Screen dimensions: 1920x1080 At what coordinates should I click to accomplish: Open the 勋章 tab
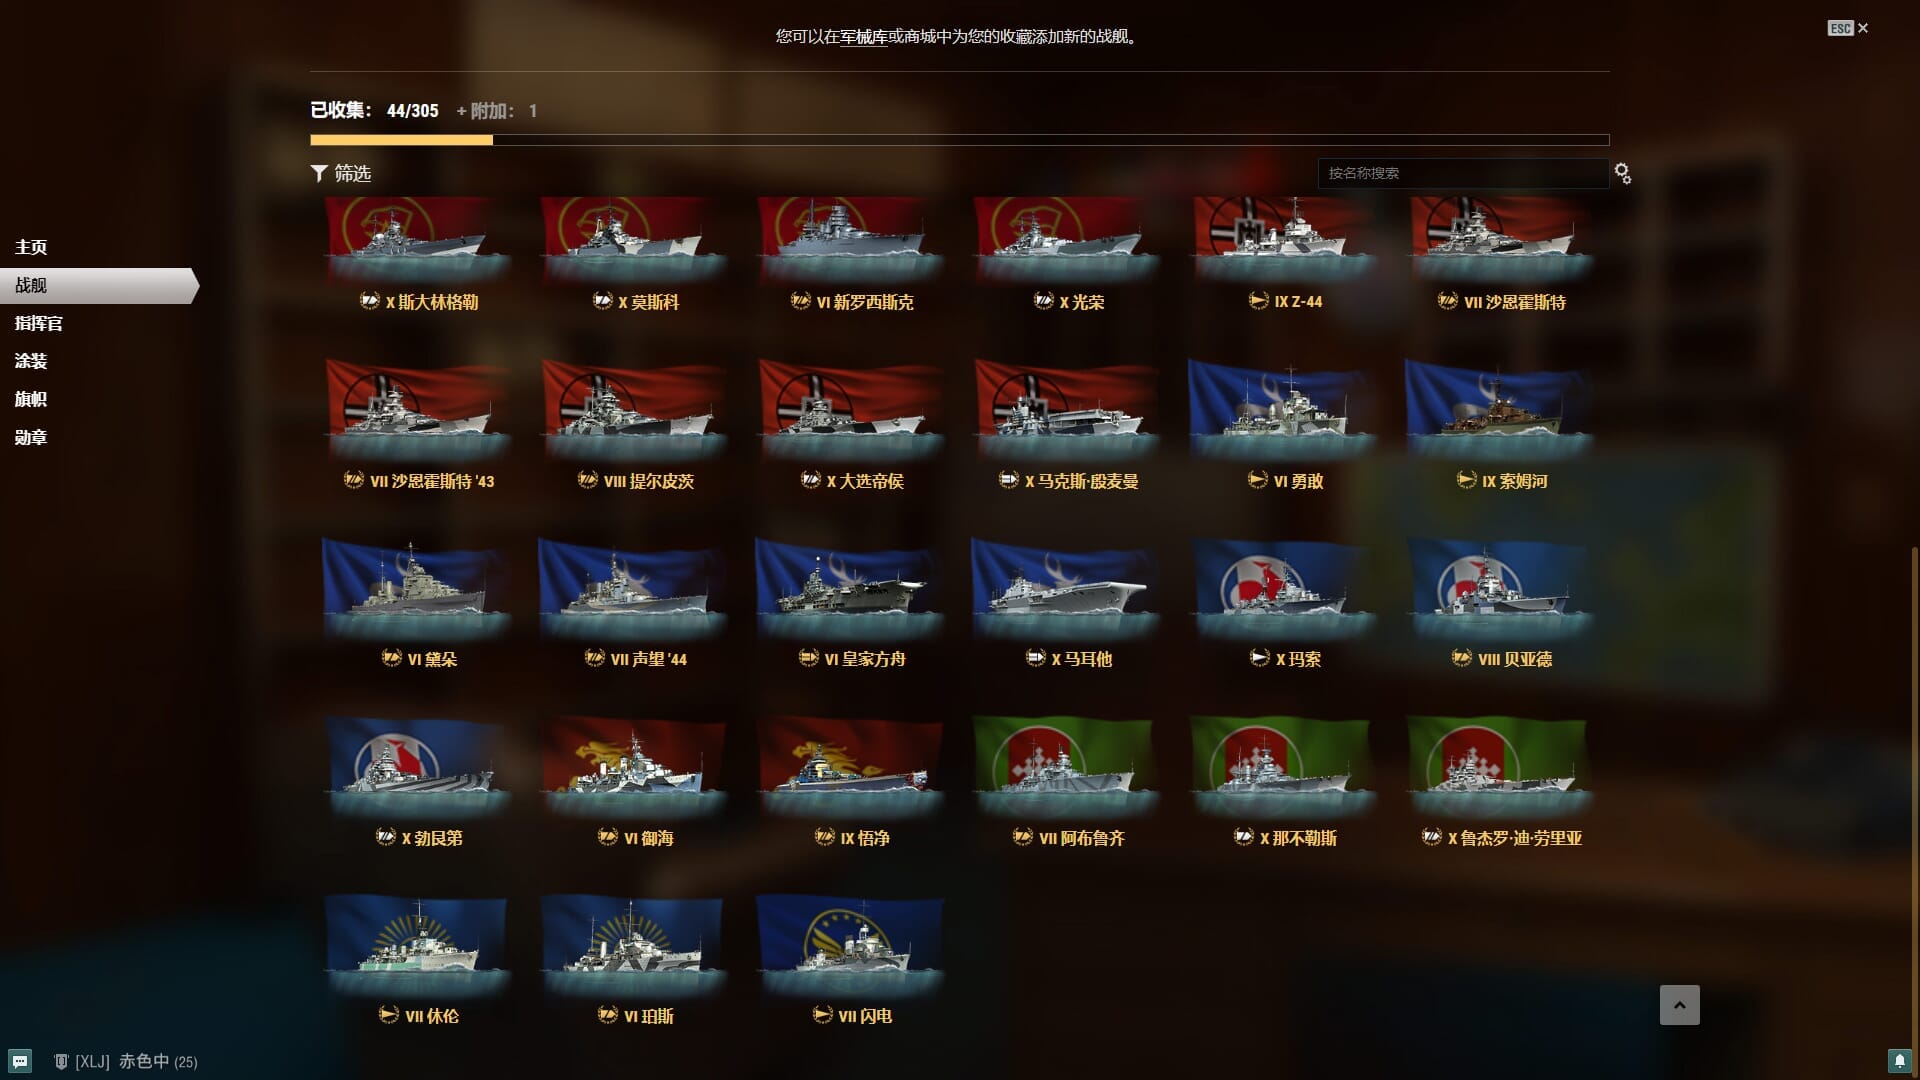[x=31, y=437]
